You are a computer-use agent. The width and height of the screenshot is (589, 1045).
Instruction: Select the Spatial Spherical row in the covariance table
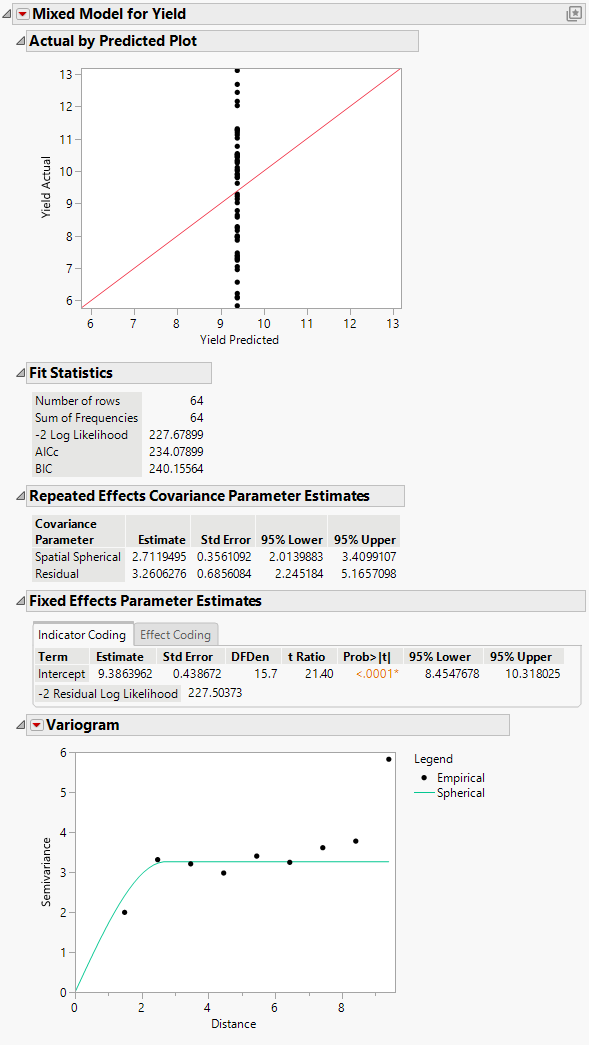coord(78,557)
